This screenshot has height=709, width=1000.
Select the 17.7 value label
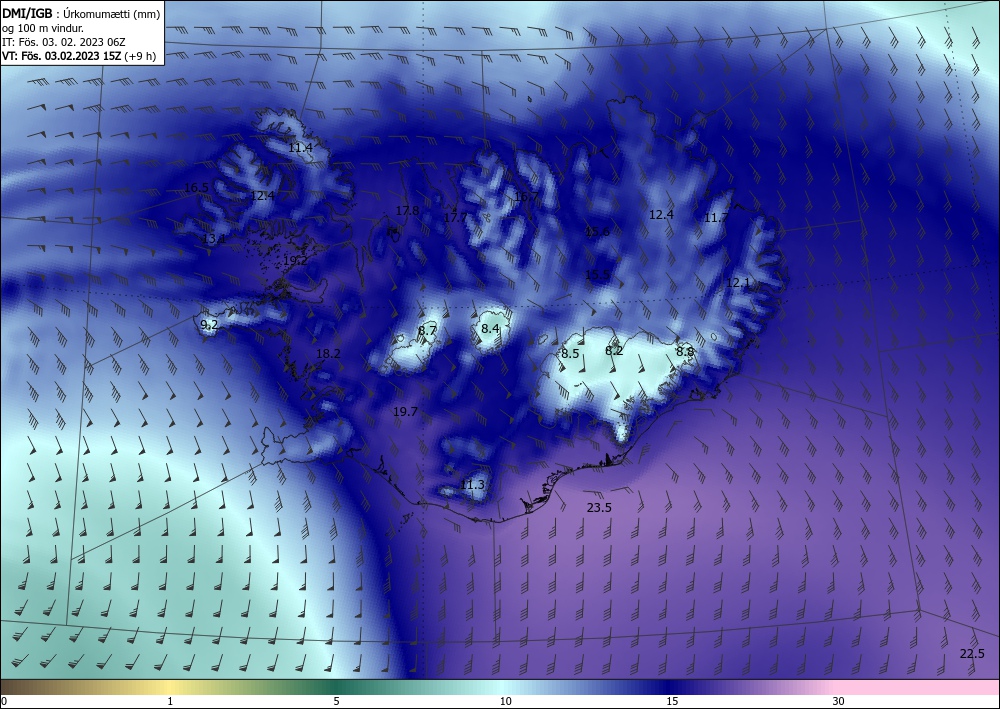455,217
